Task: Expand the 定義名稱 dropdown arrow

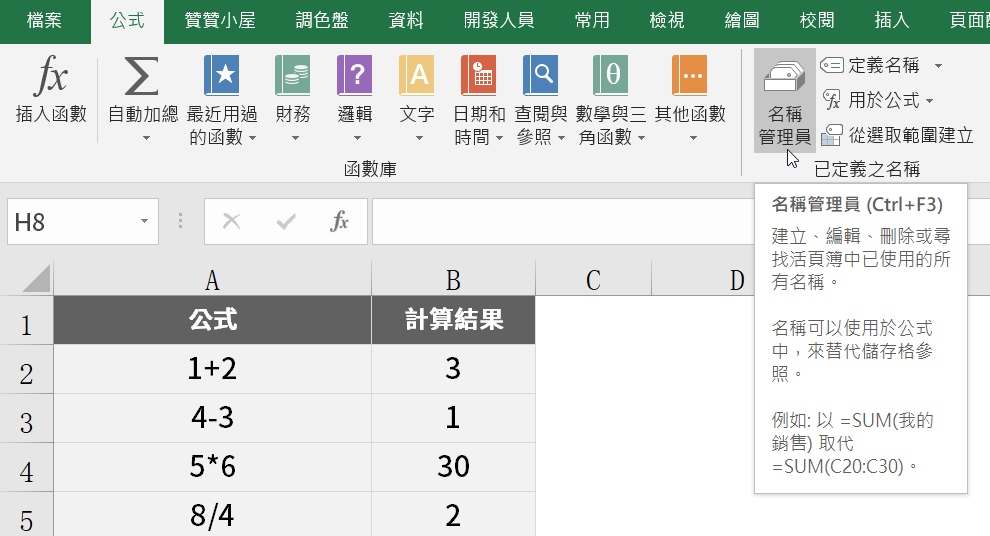Action: point(938,66)
